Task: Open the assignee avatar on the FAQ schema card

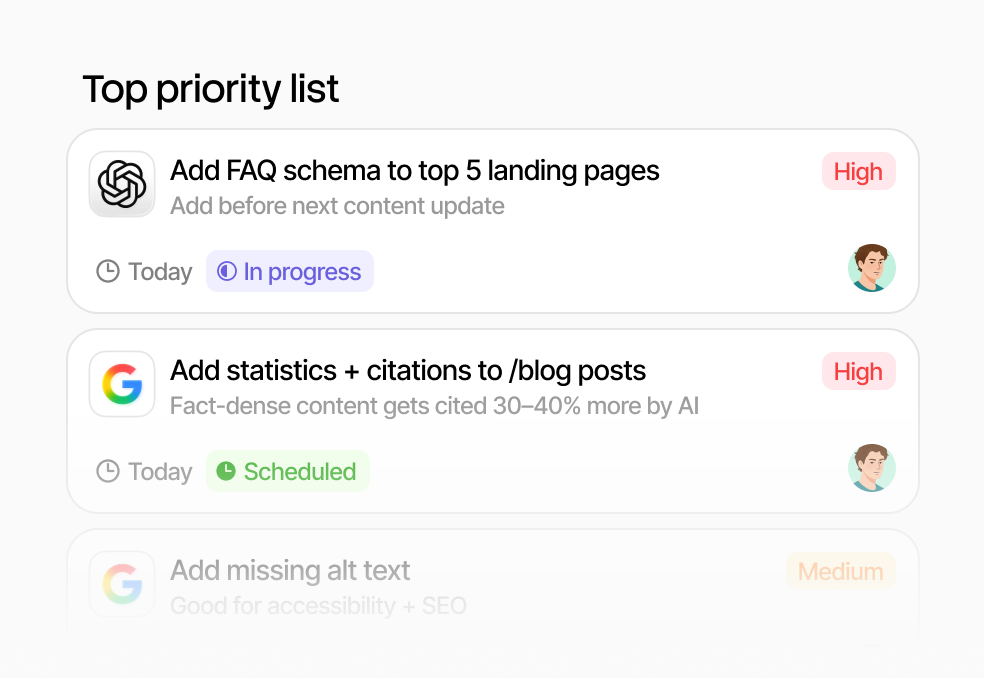Action: point(871,267)
